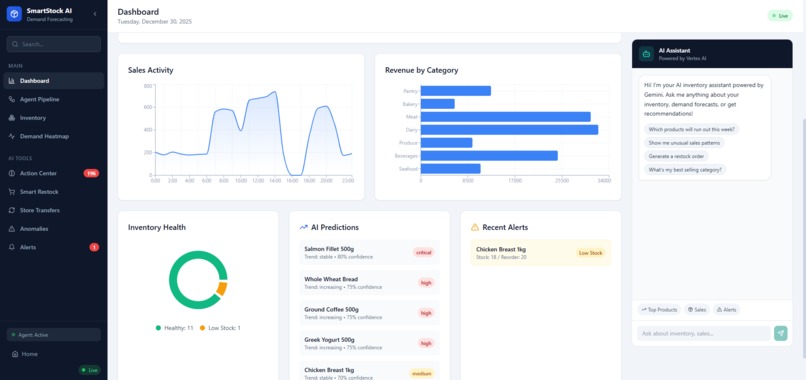Go to the Inventory section
Viewport: 806px width, 380px height.
pos(53,118)
